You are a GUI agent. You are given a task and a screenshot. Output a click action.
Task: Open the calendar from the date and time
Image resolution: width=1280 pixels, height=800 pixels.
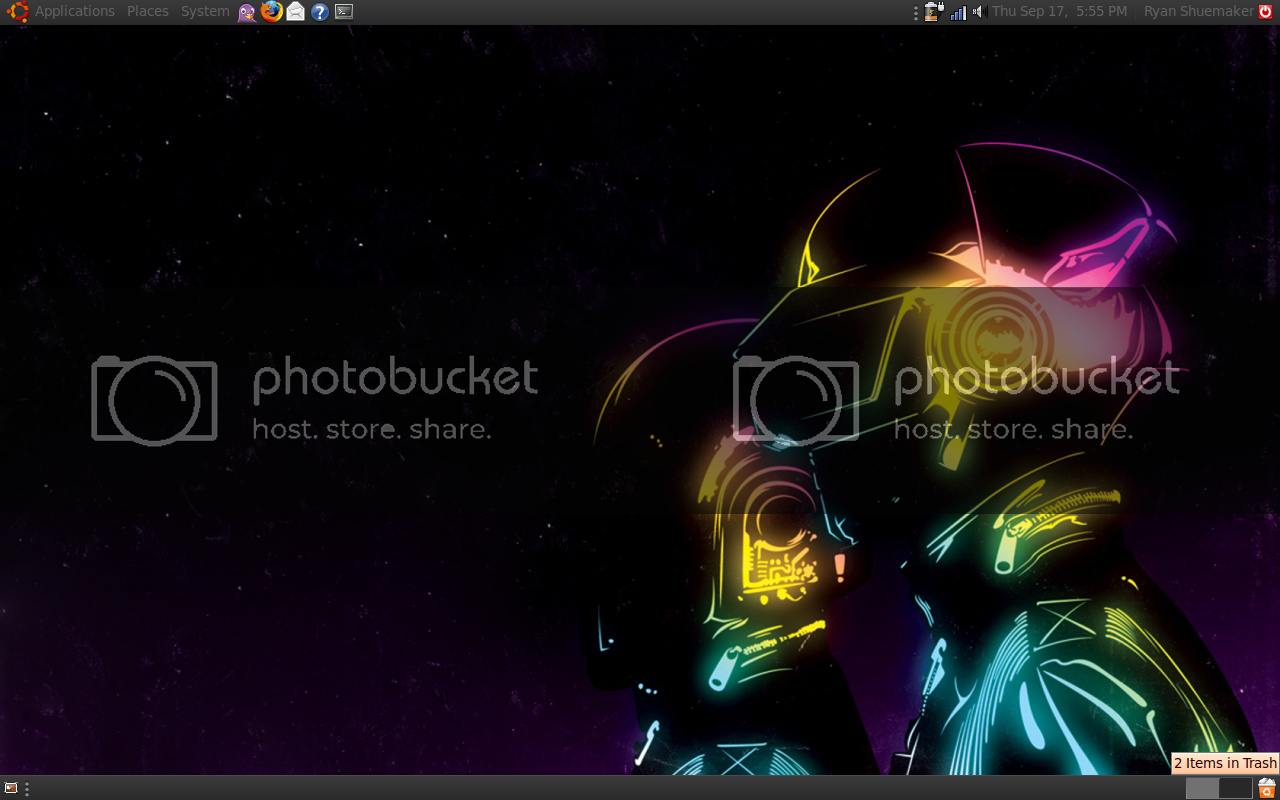click(x=1059, y=12)
